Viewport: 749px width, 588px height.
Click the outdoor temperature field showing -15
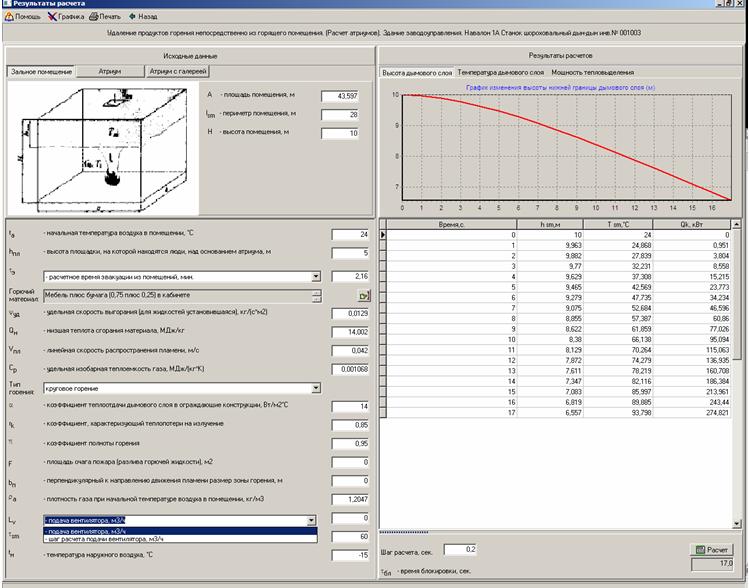click(x=351, y=555)
